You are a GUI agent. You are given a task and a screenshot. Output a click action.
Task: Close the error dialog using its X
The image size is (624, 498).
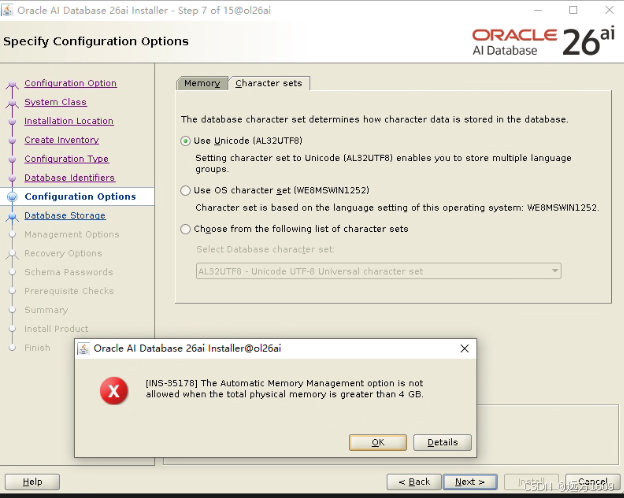point(464,349)
